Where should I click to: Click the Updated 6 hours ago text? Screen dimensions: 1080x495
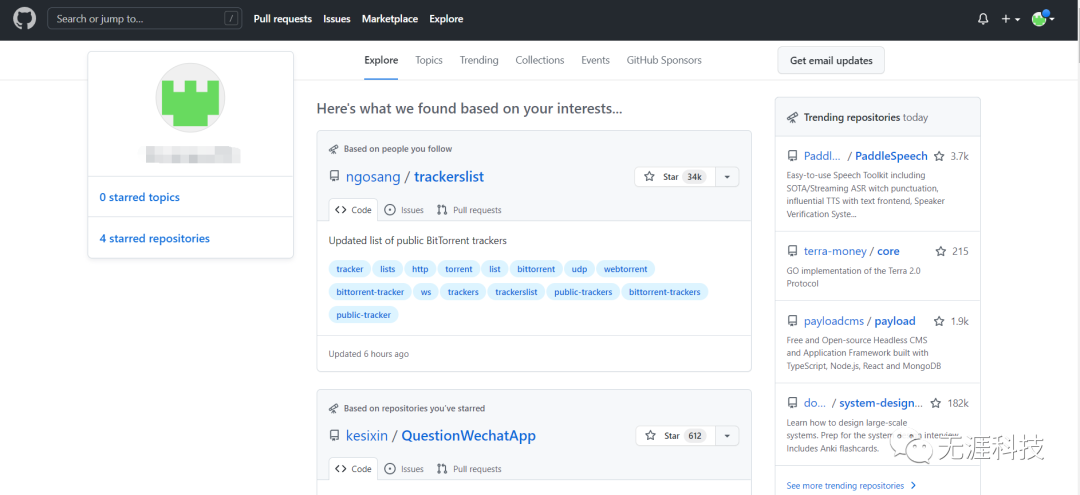(368, 354)
